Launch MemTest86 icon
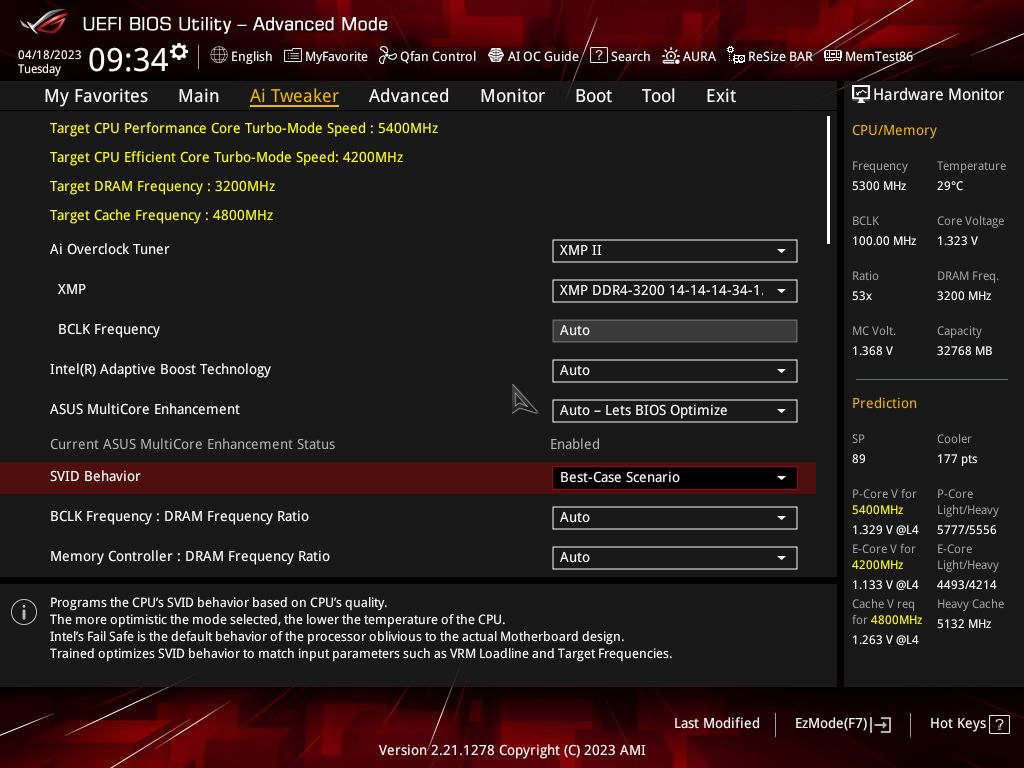Screen dimensions: 1024x768 (833, 56)
